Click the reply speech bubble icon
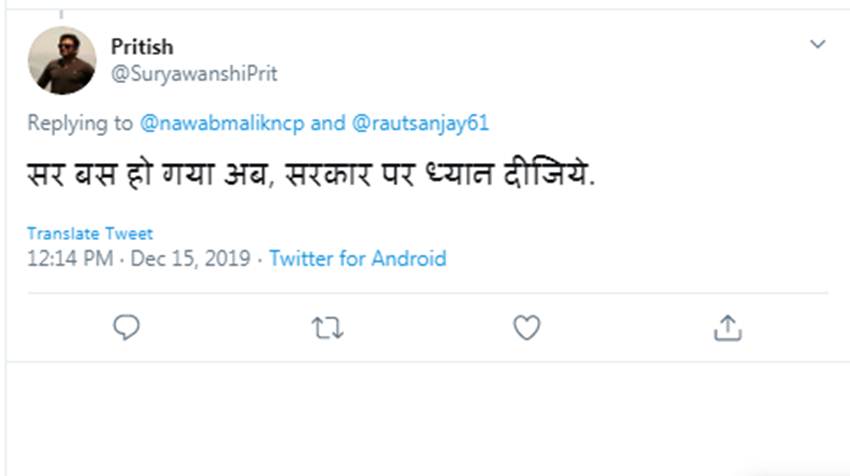 (x=126, y=327)
